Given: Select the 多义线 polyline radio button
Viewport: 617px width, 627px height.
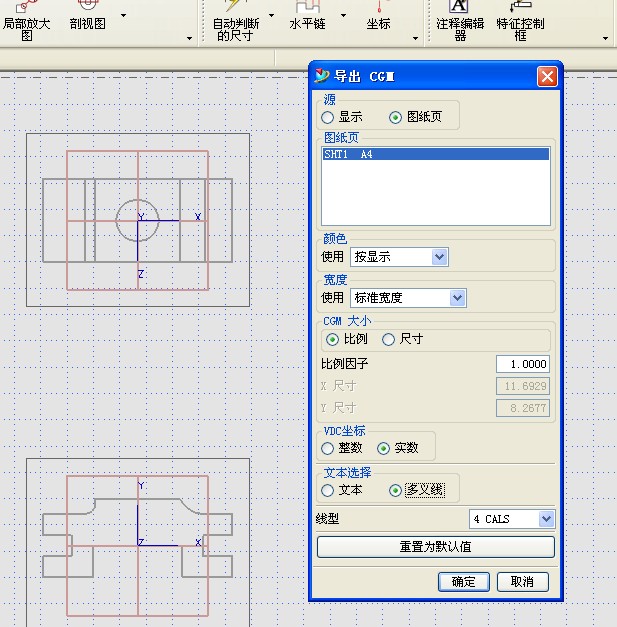Looking at the screenshot, I should [x=395, y=491].
